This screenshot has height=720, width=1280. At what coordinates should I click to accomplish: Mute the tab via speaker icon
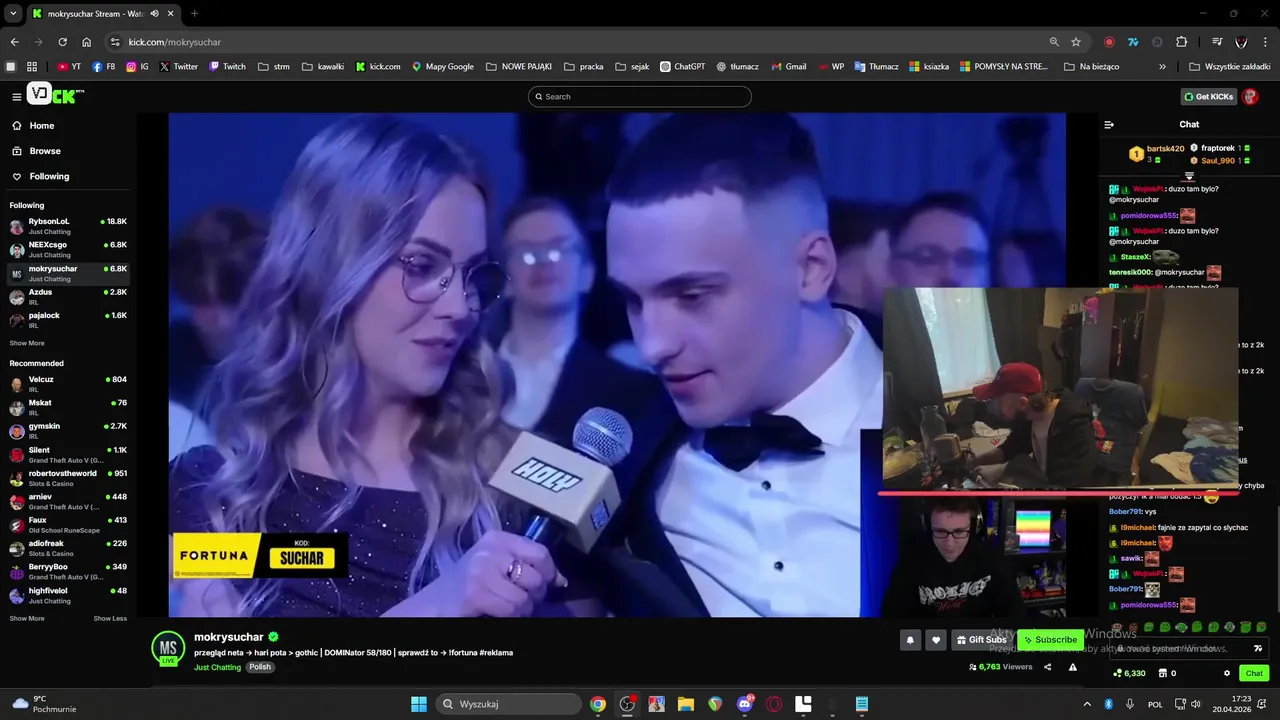click(154, 14)
